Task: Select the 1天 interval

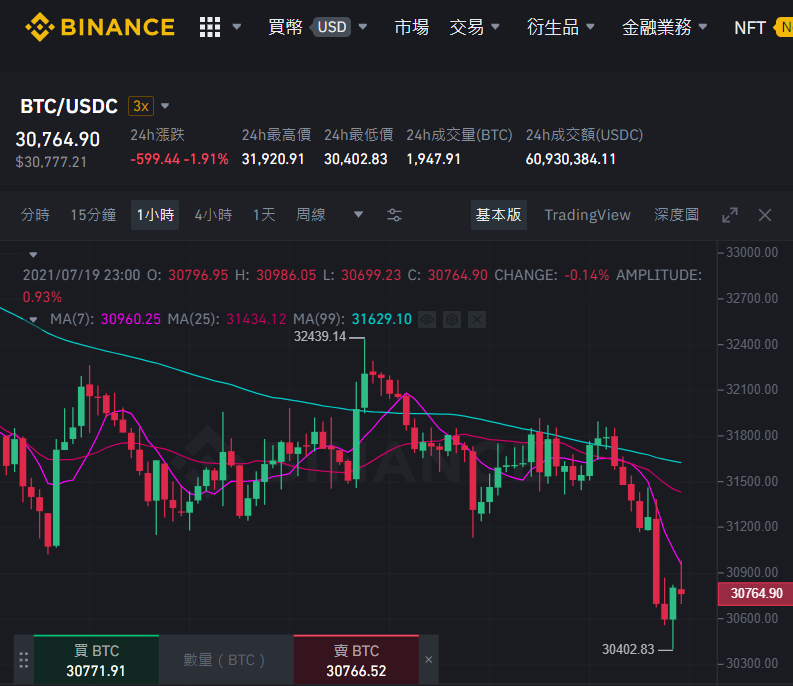Action: tap(263, 215)
